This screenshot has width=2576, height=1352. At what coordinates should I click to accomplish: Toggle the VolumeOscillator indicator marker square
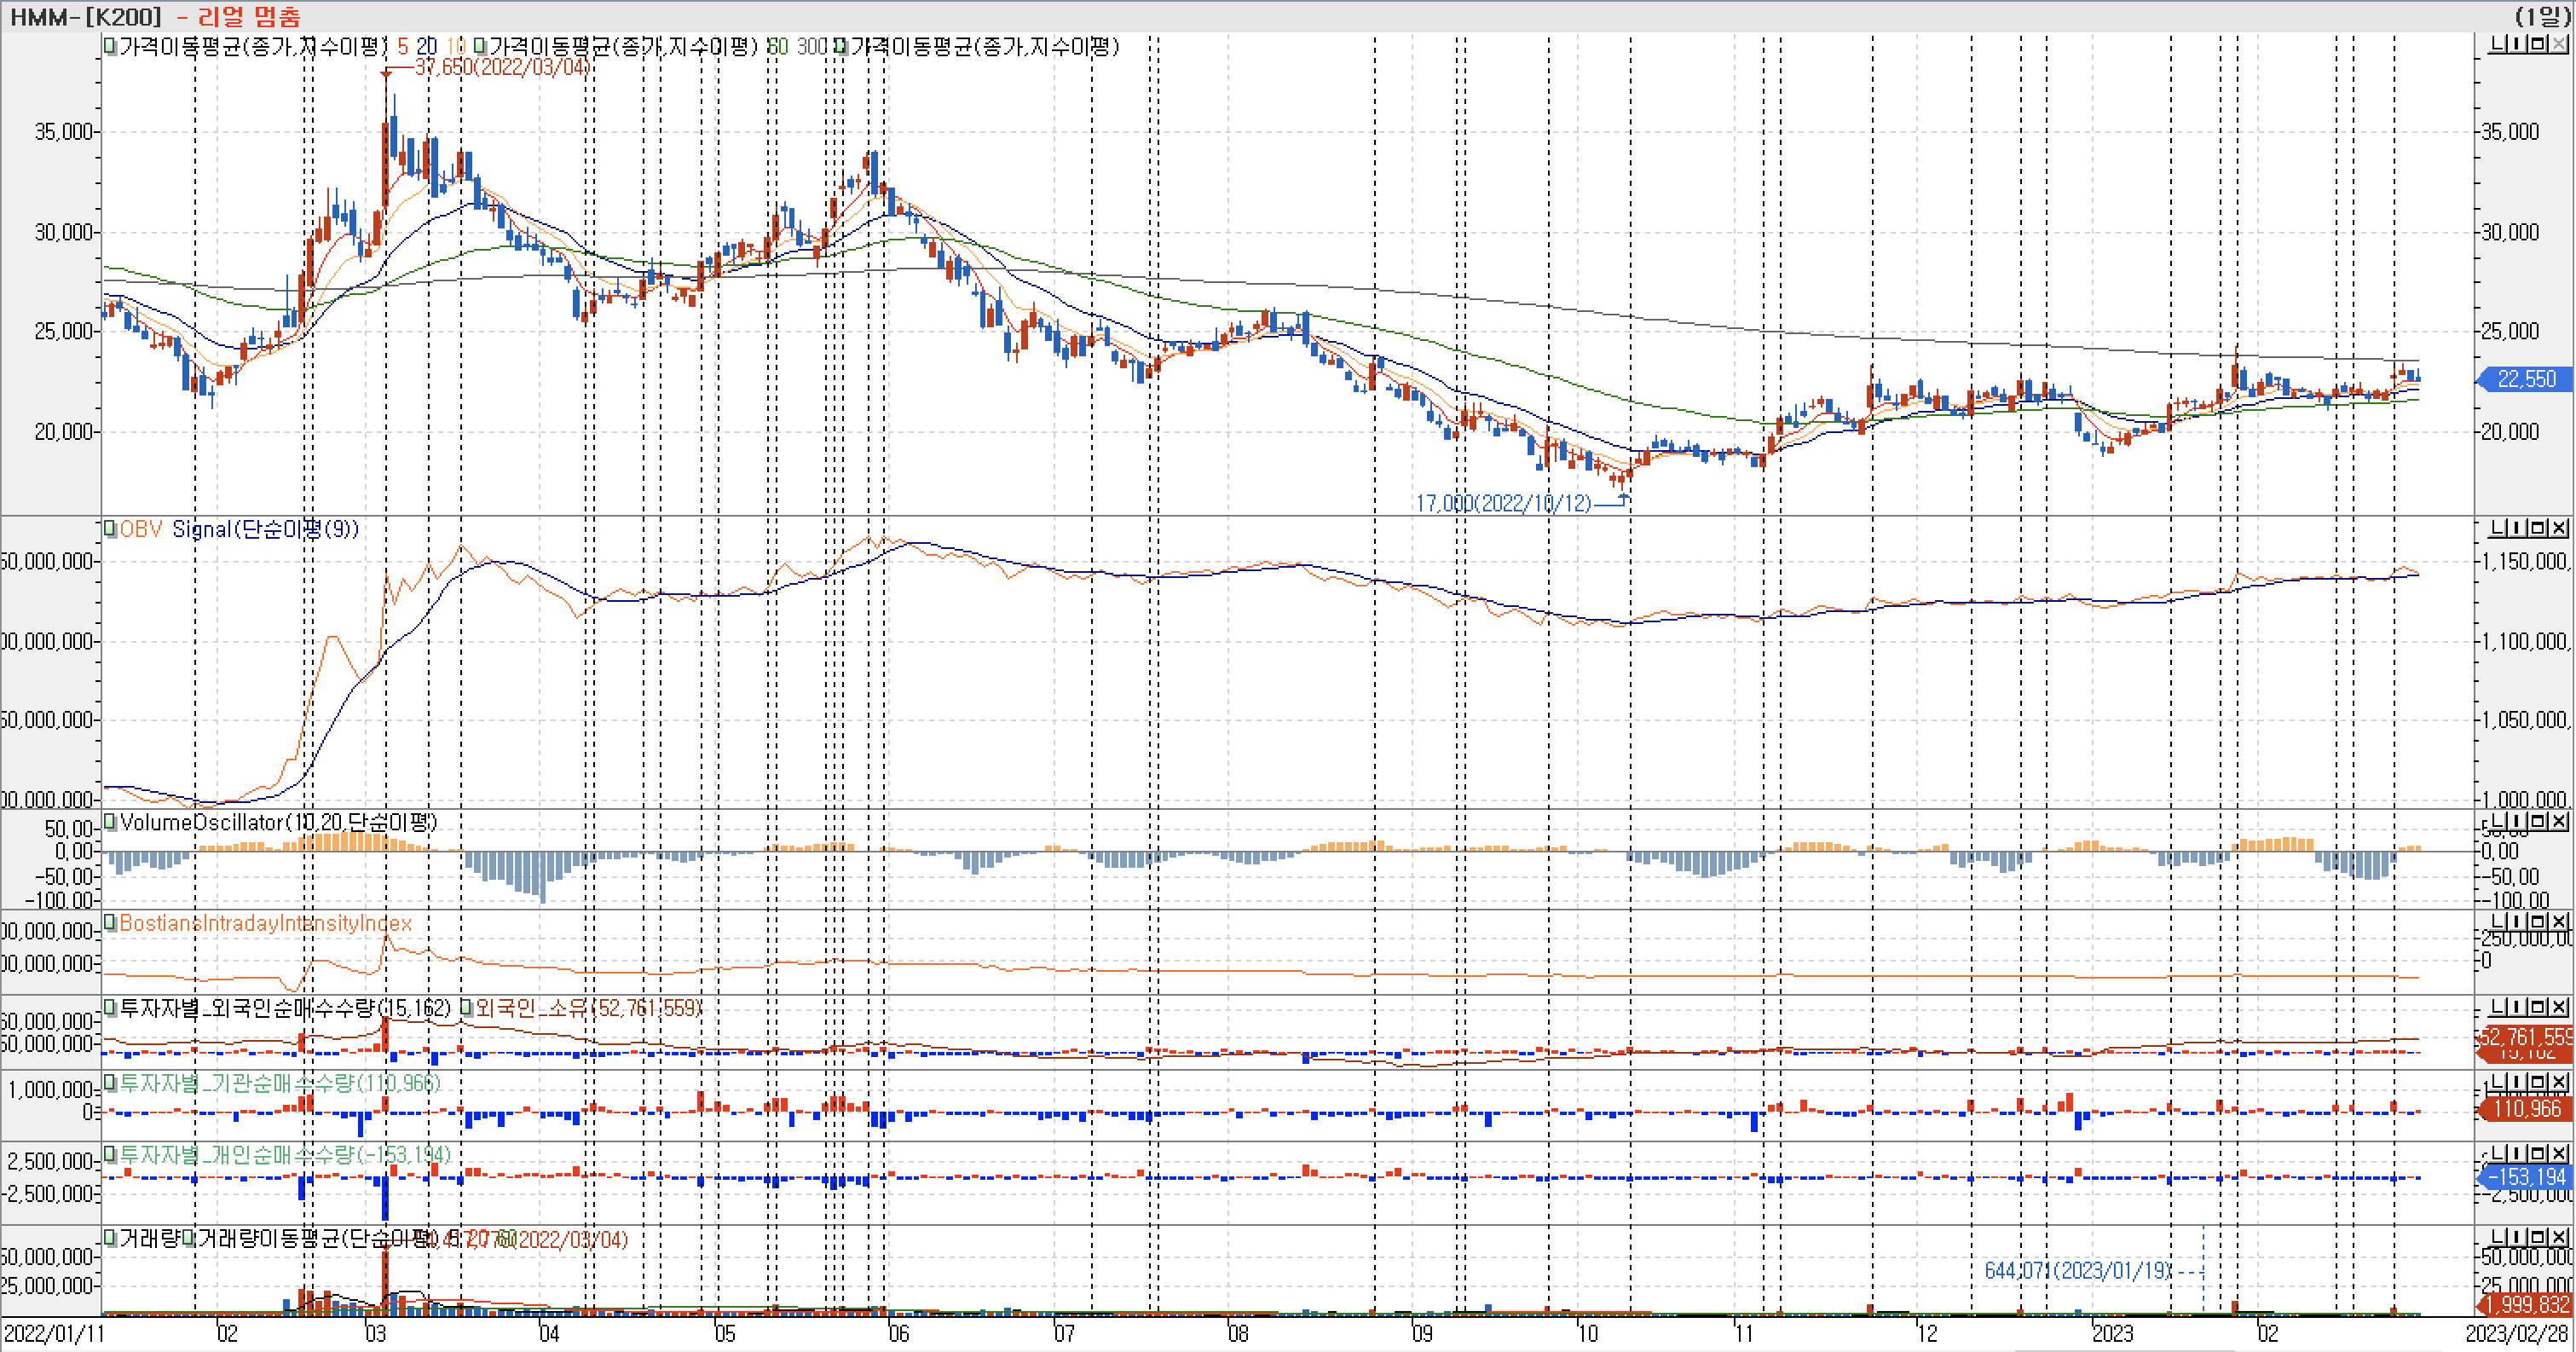click(x=110, y=821)
